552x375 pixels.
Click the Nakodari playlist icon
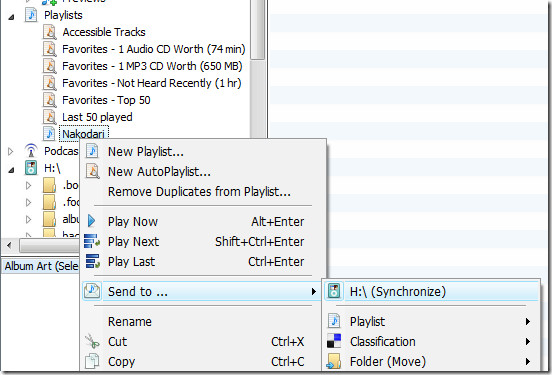click(49, 134)
